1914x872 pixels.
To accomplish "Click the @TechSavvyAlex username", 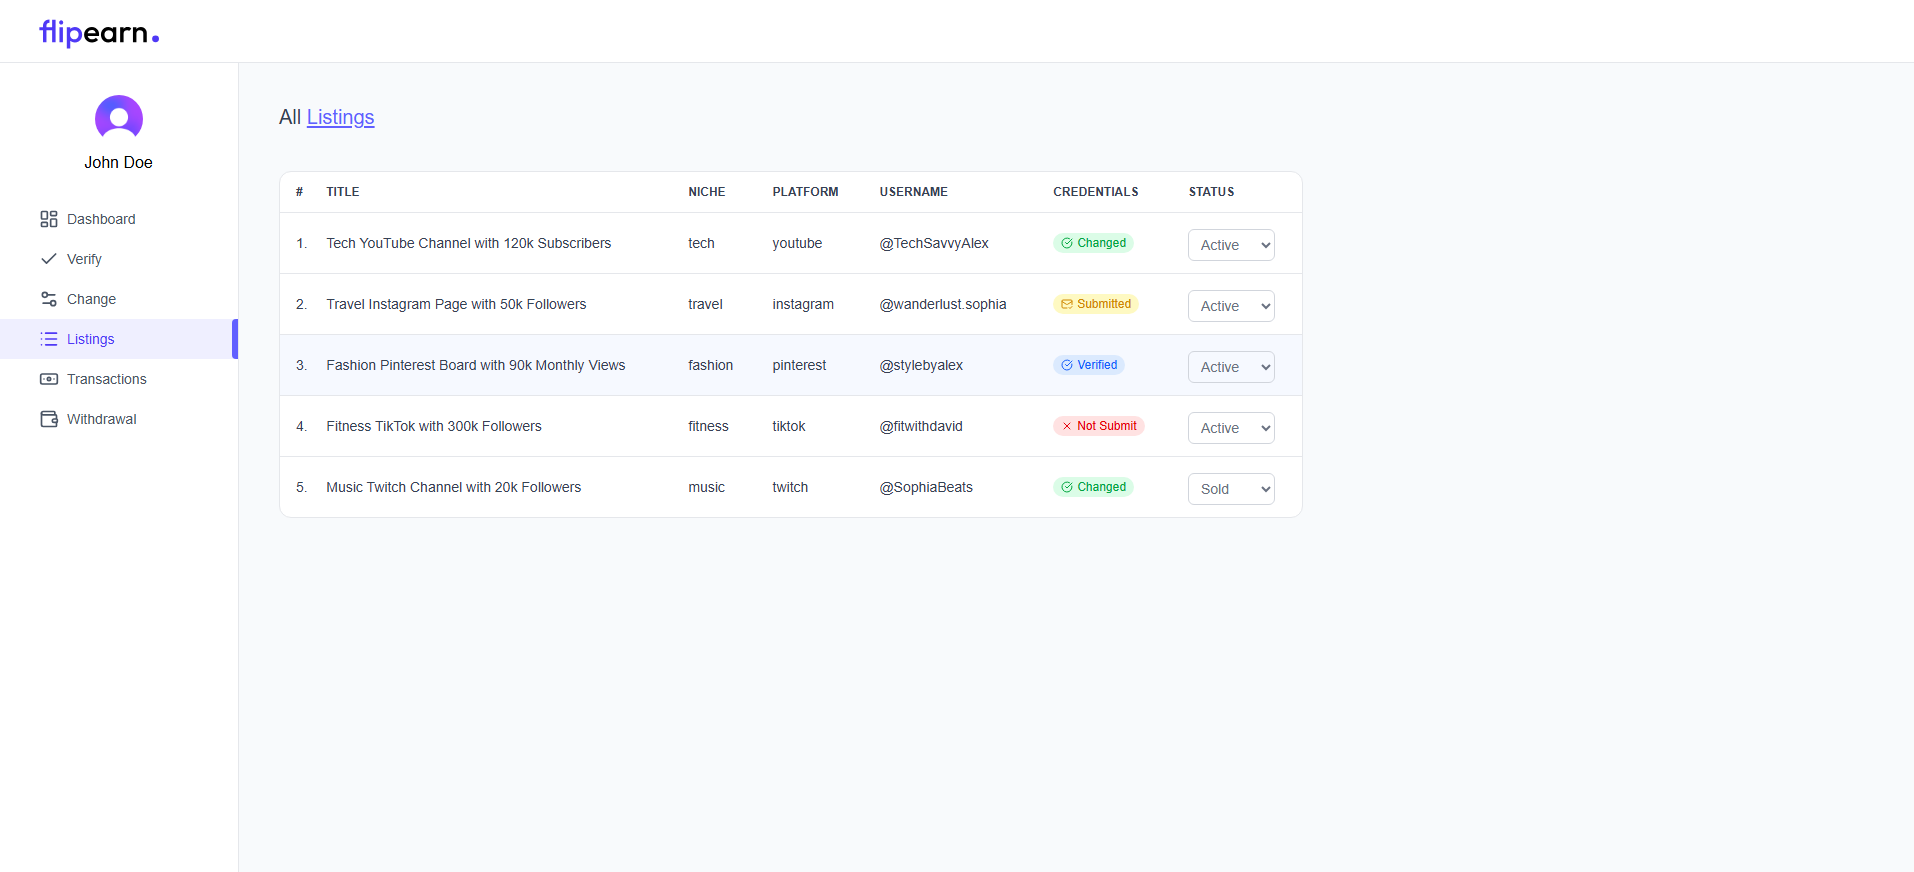I will [933, 243].
